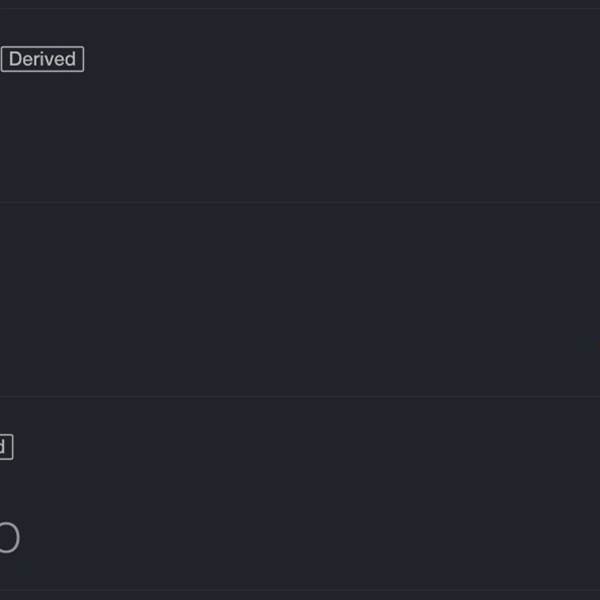Click the thin strip above the top divider
This screenshot has width=600, height=600.
(x=300, y=4)
